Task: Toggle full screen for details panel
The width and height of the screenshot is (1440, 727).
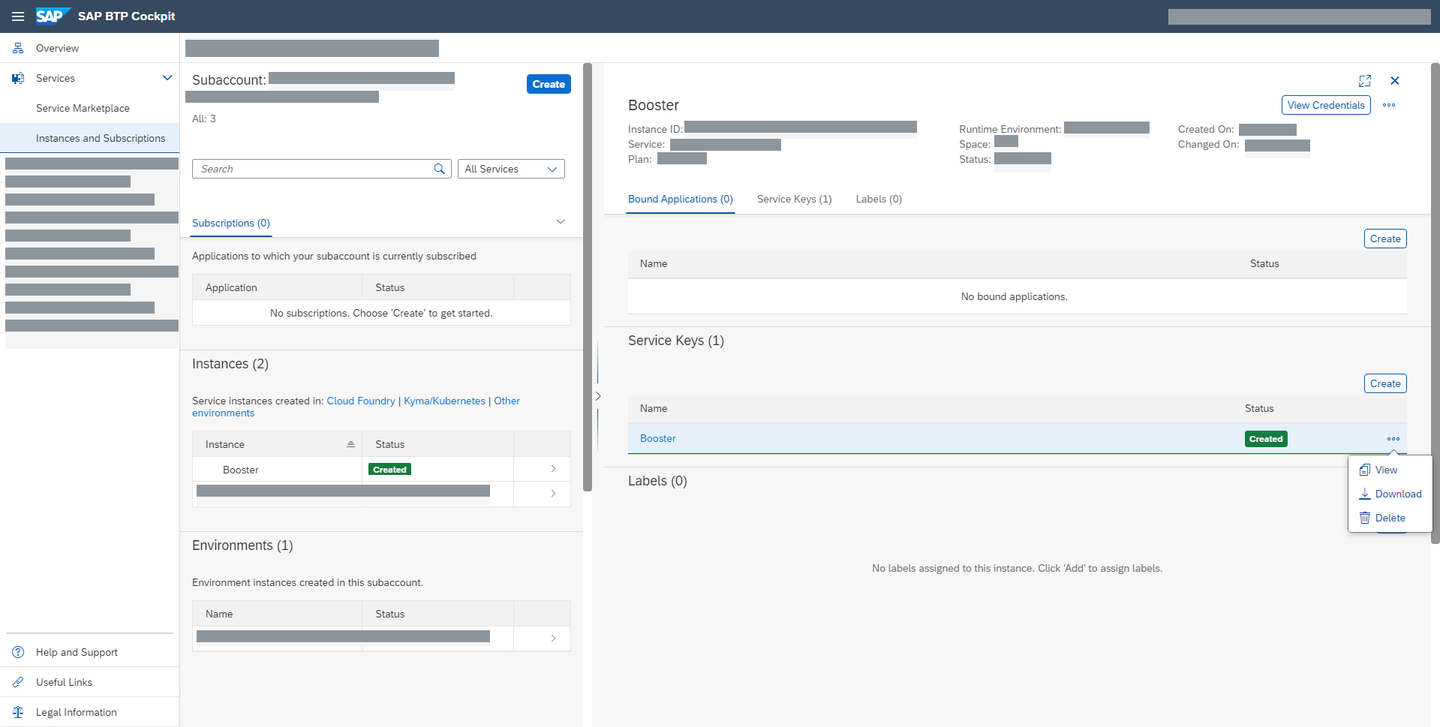Action: pyautogui.click(x=1365, y=81)
